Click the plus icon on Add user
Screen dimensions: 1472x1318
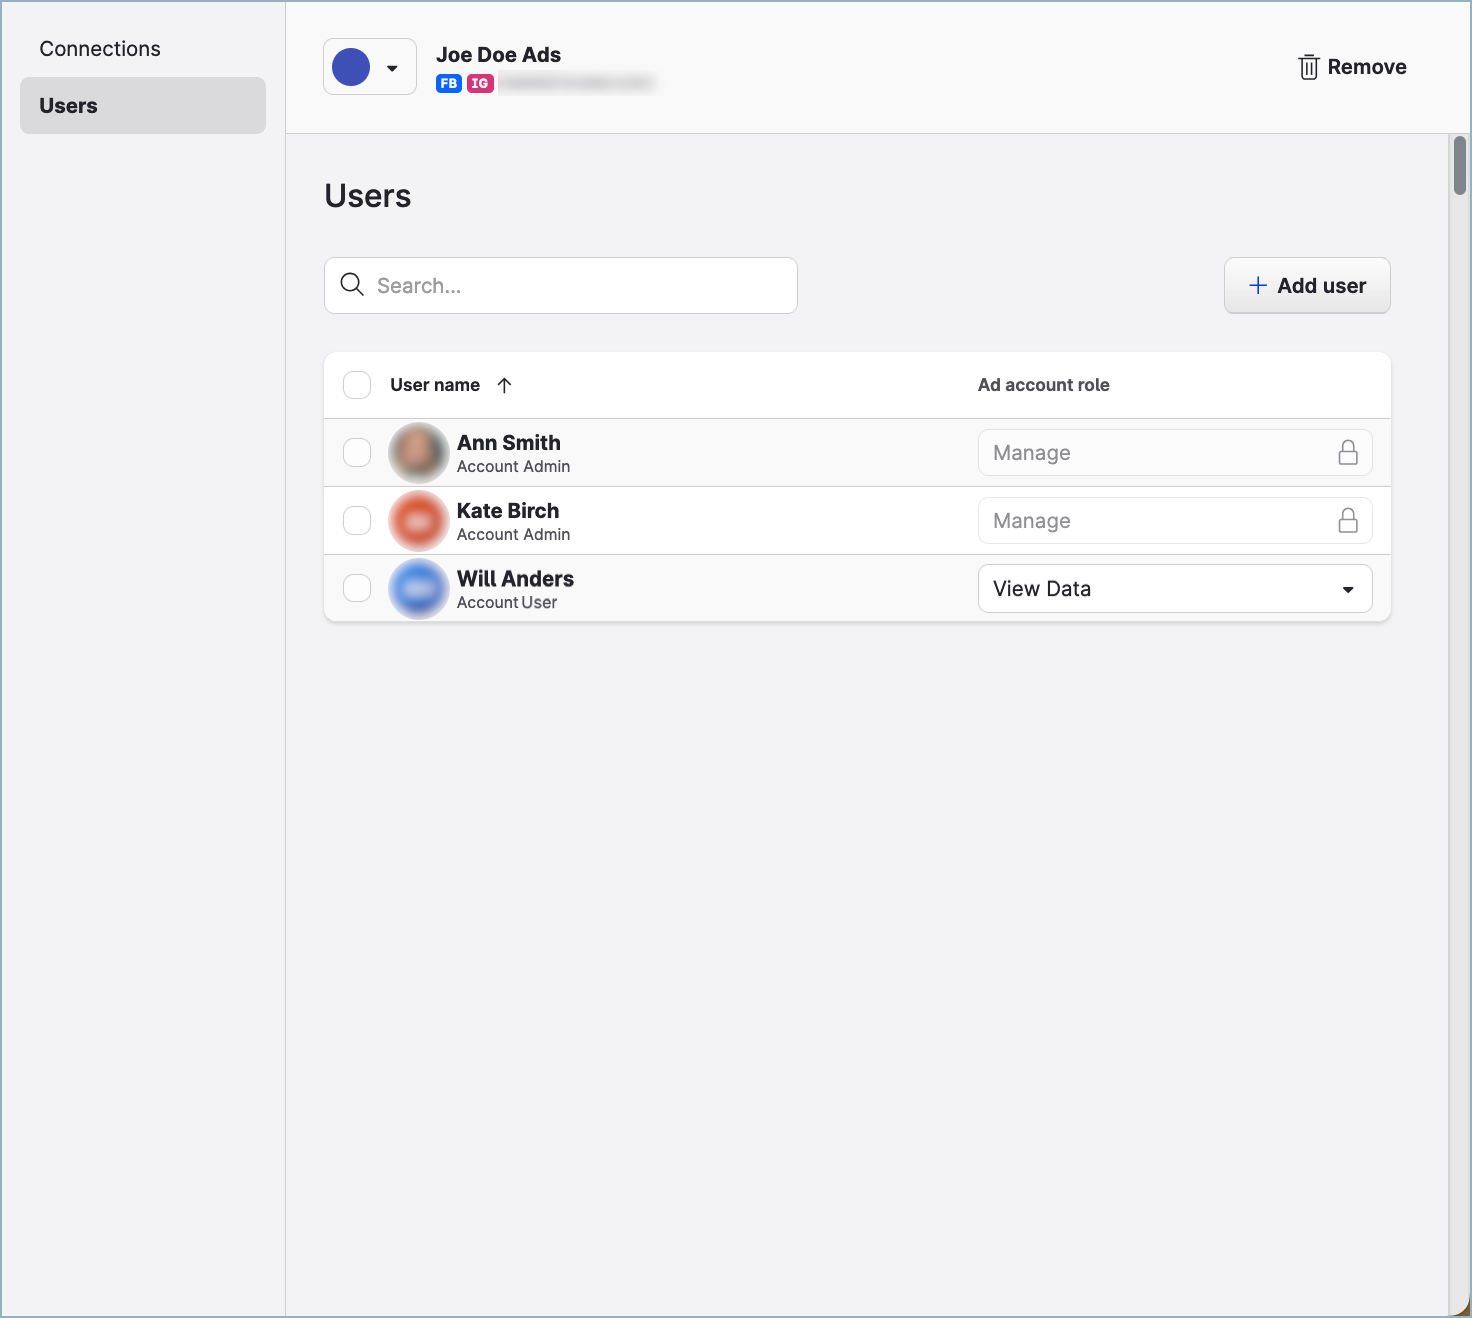(x=1258, y=285)
